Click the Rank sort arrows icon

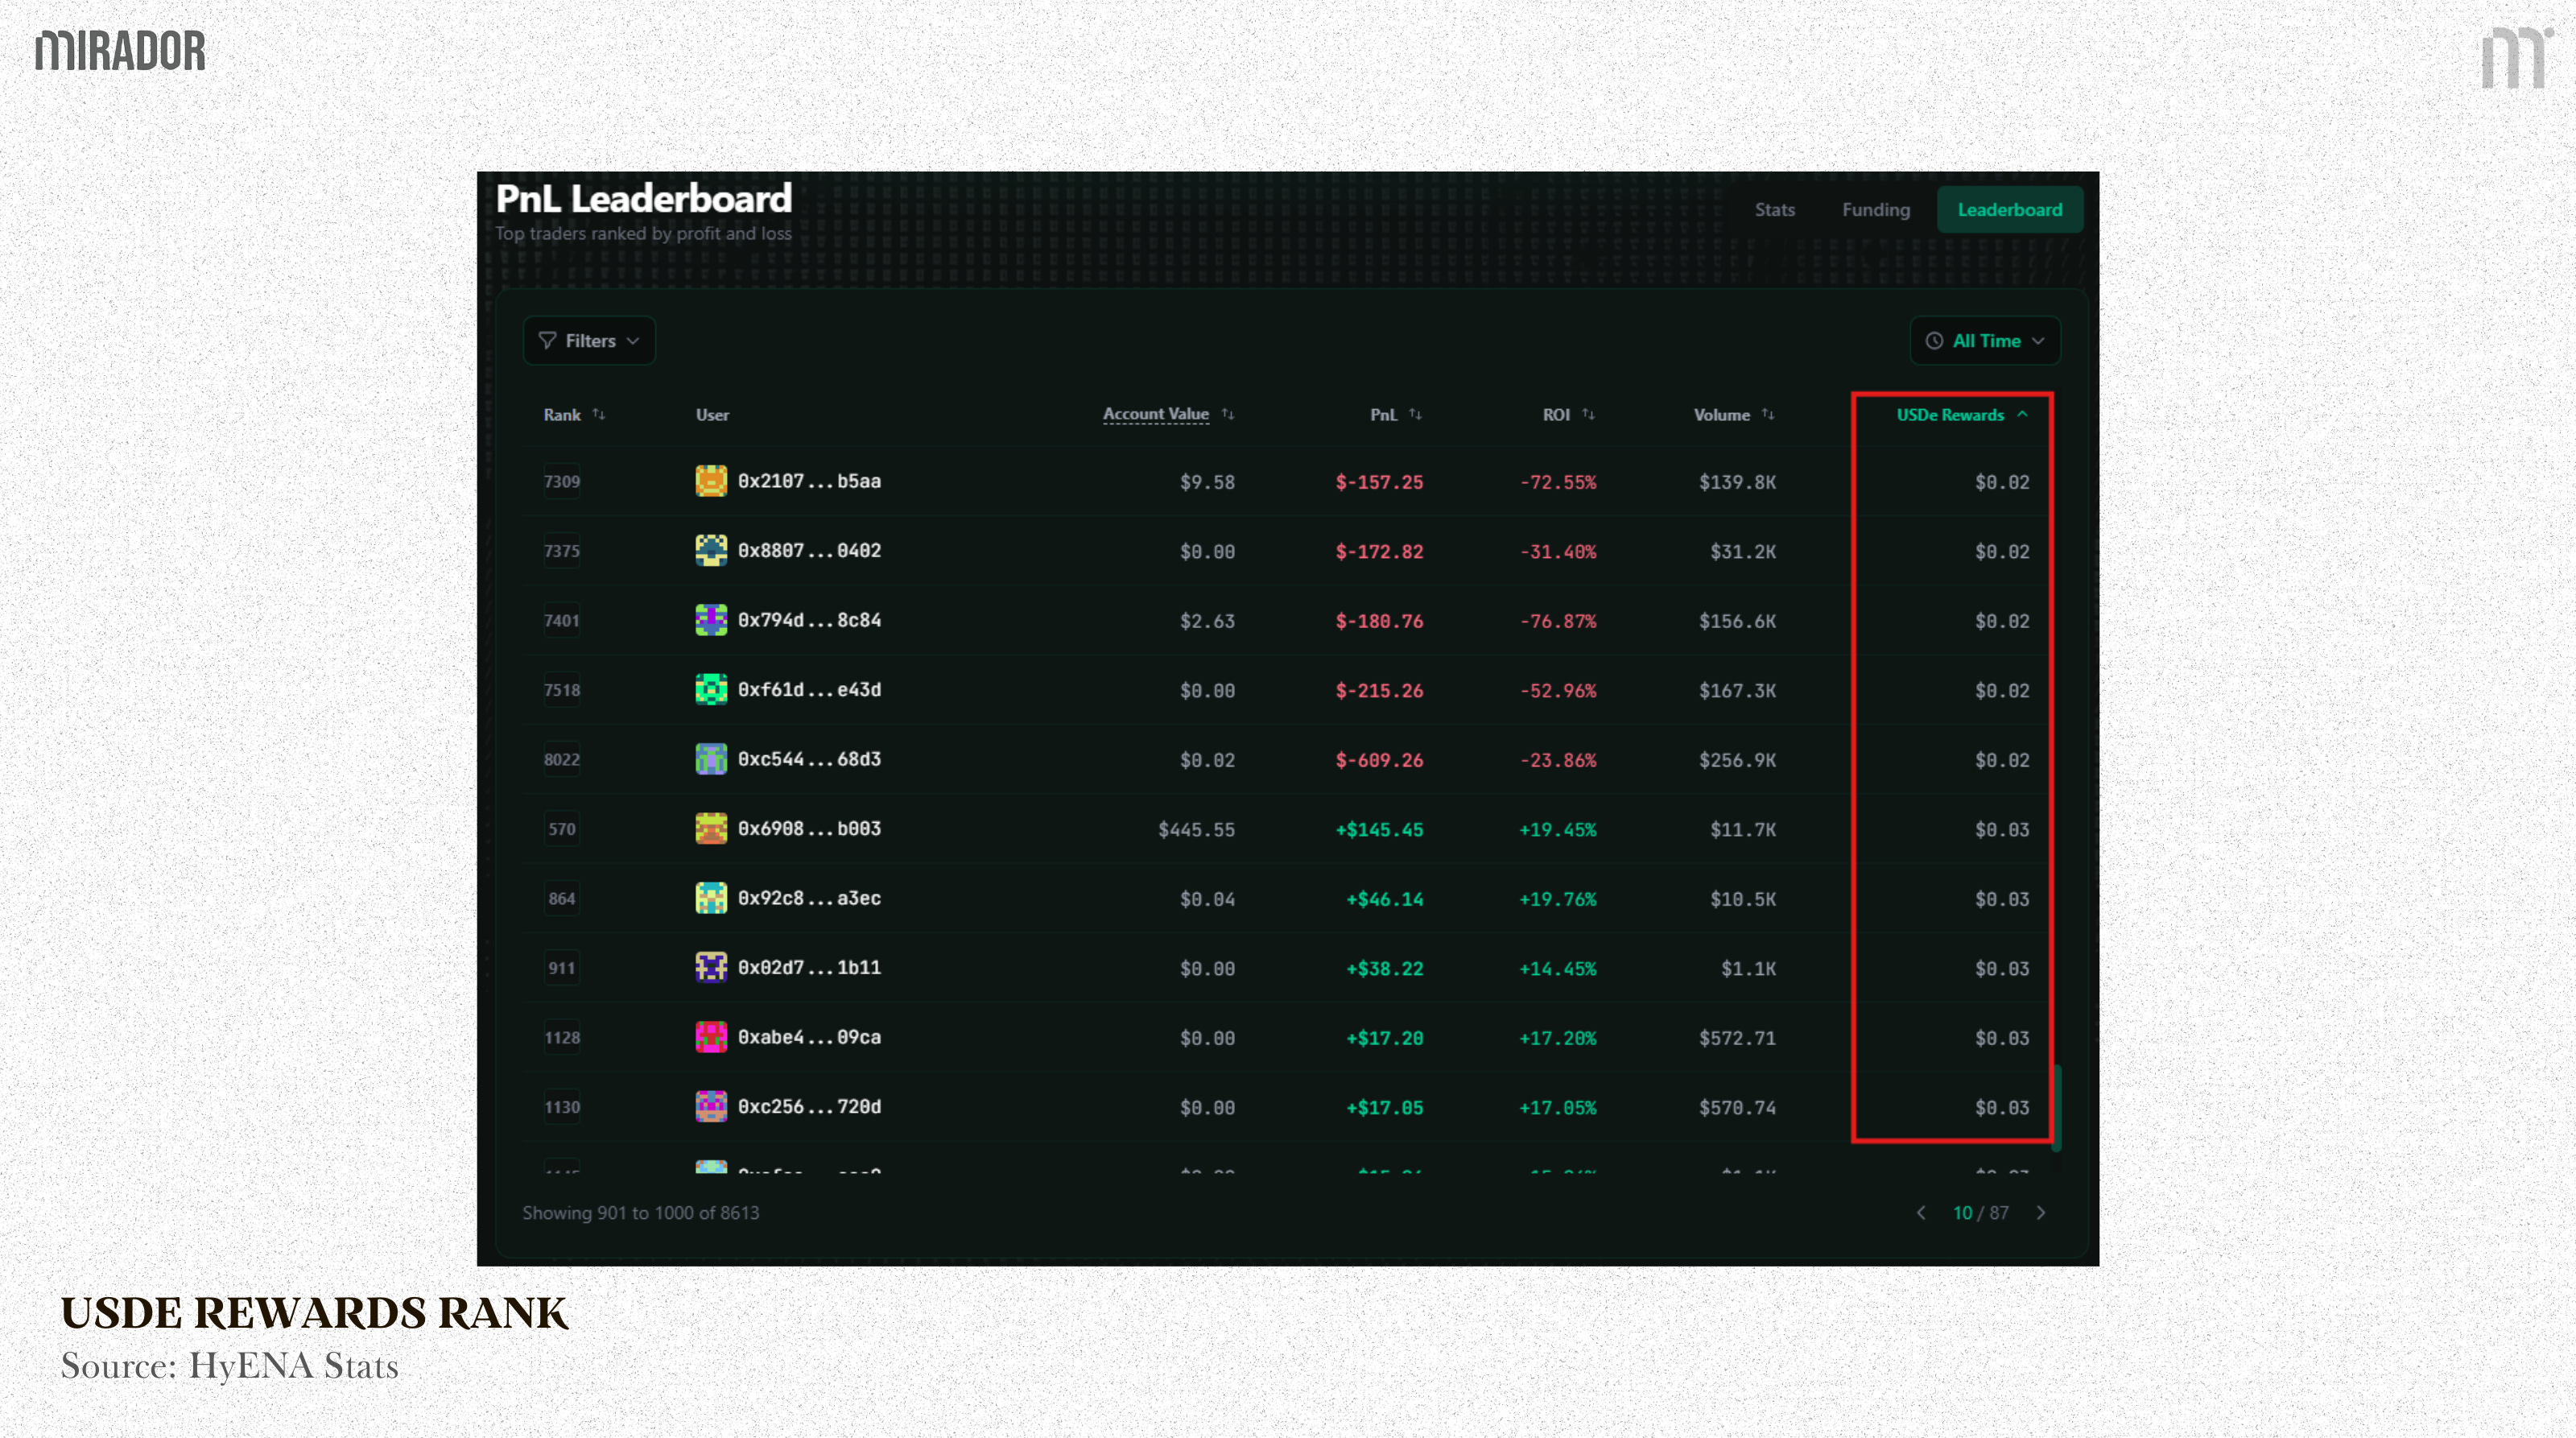tap(598, 414)
